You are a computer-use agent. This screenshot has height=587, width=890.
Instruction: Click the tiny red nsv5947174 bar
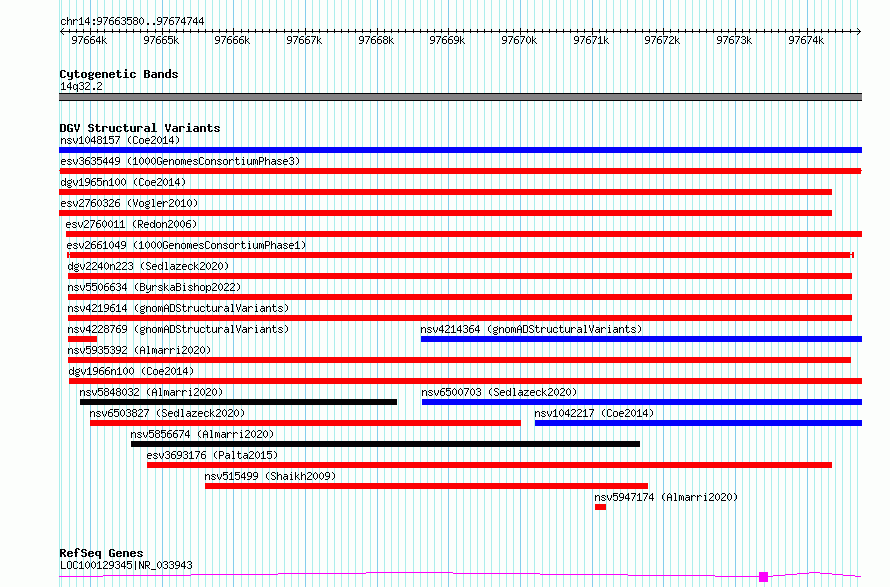pyautogui.click(x=601, y=508)
